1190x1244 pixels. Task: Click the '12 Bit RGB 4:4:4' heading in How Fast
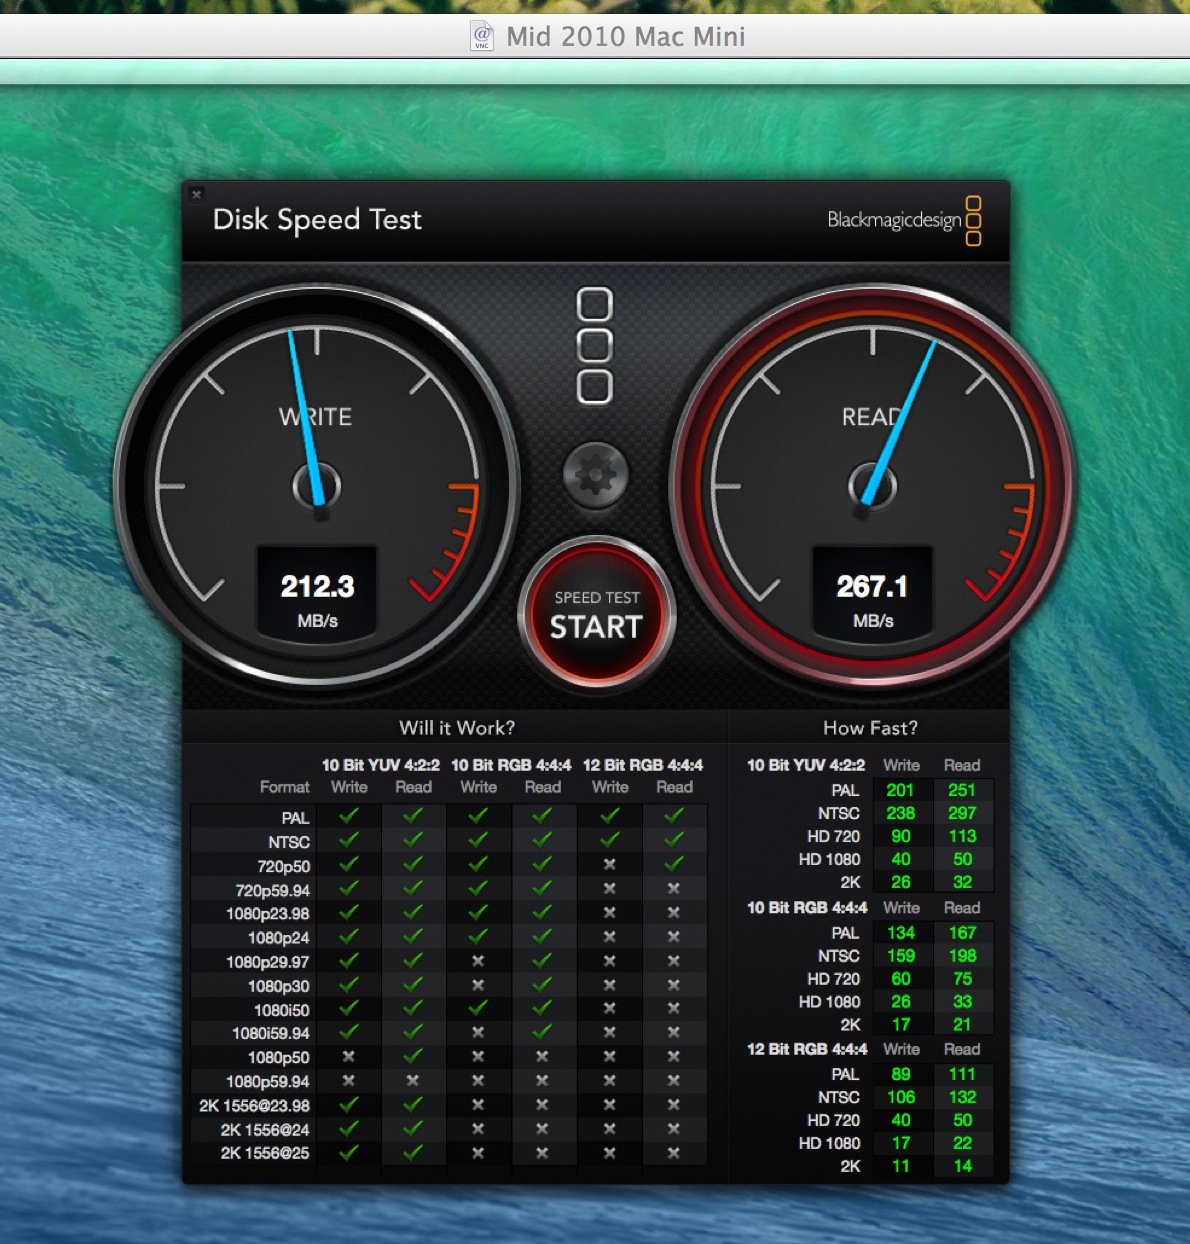coord(807,1049)
